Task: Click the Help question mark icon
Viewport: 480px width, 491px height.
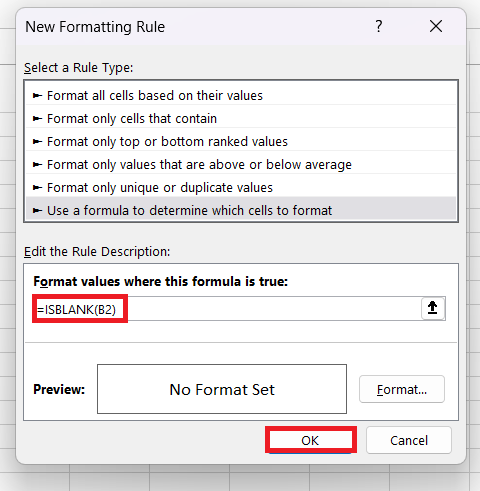Action: 379,26
